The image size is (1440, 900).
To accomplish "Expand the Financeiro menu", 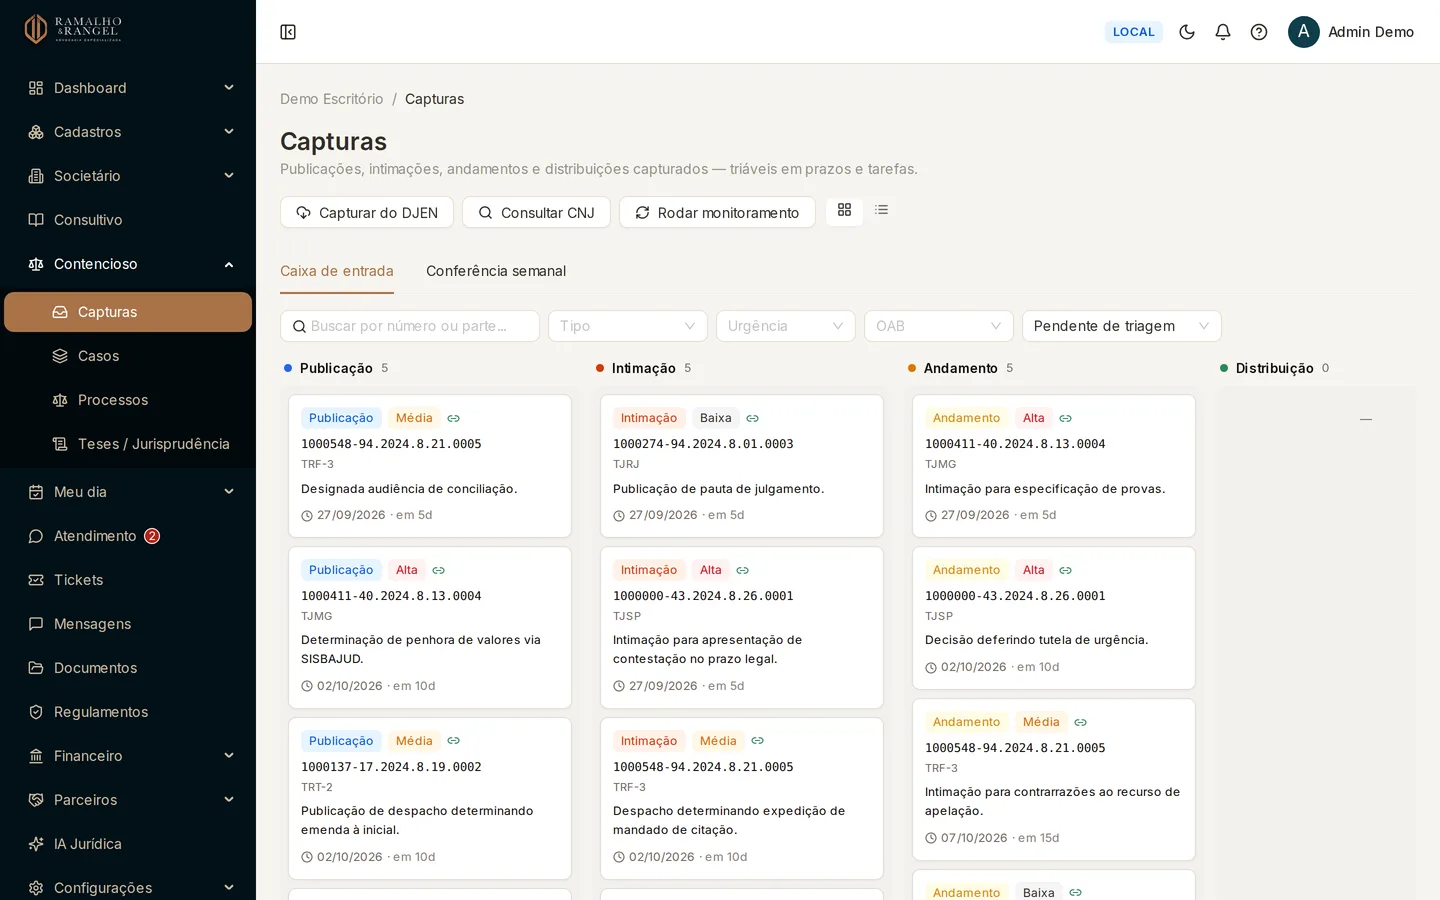I will click(x=128, y=756).
